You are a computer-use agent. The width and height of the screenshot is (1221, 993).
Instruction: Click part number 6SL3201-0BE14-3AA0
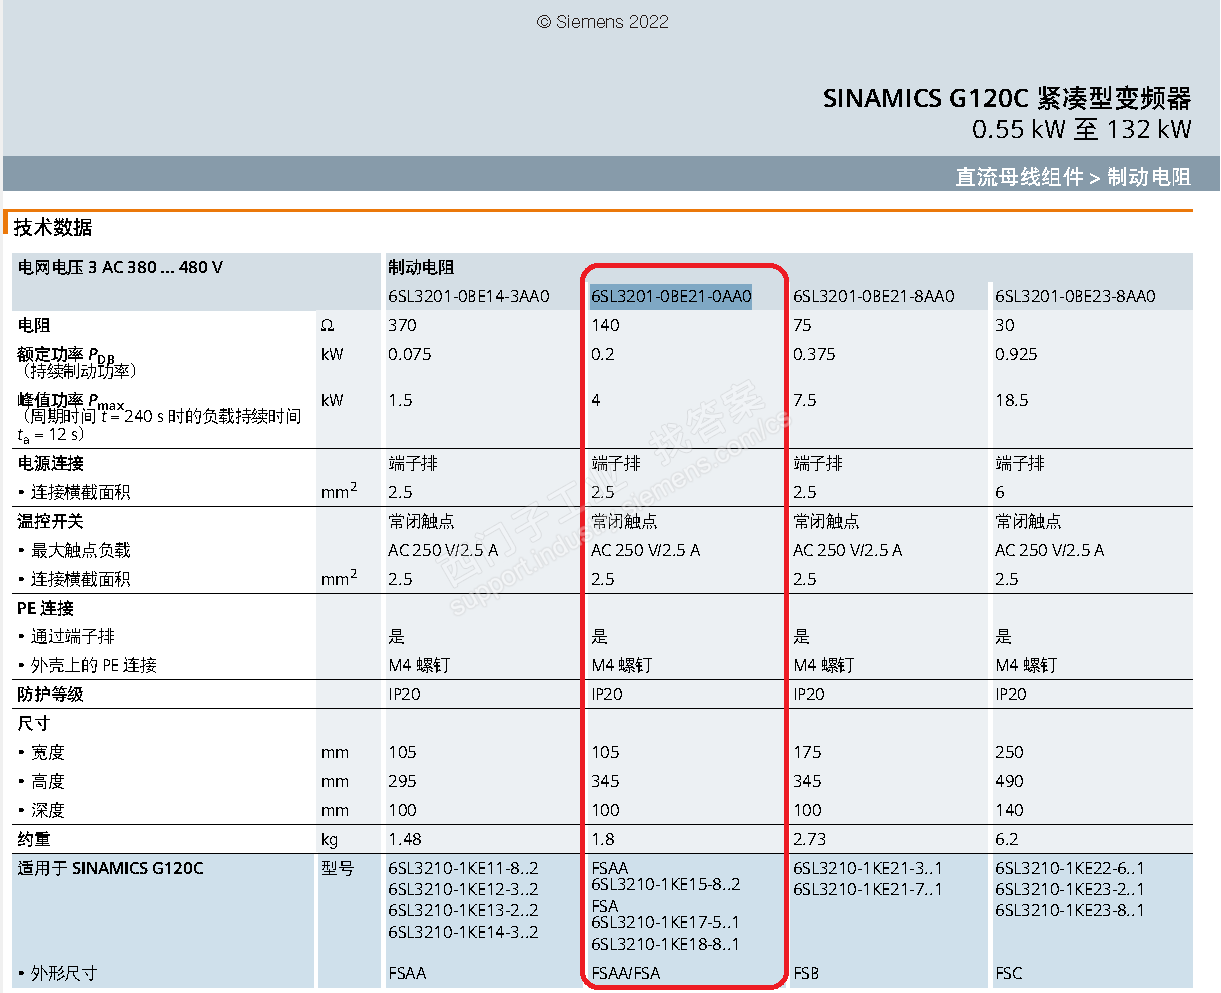(469, 296)
